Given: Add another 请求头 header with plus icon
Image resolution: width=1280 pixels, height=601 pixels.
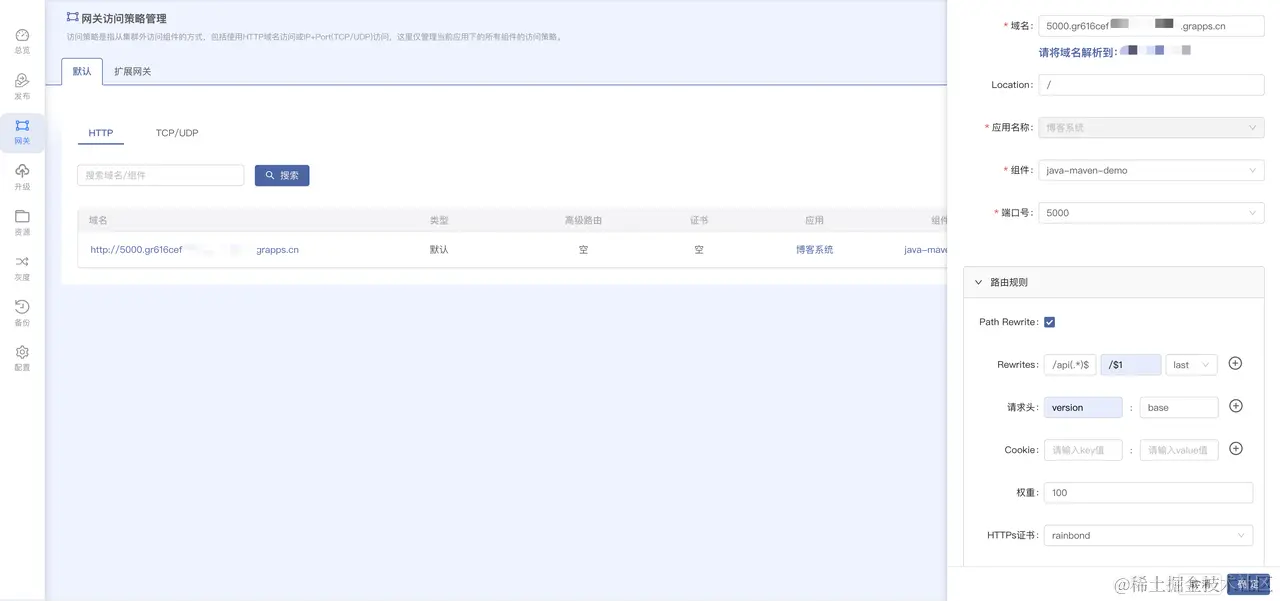Looking at the screenshot, I should tap(1235, 406).
